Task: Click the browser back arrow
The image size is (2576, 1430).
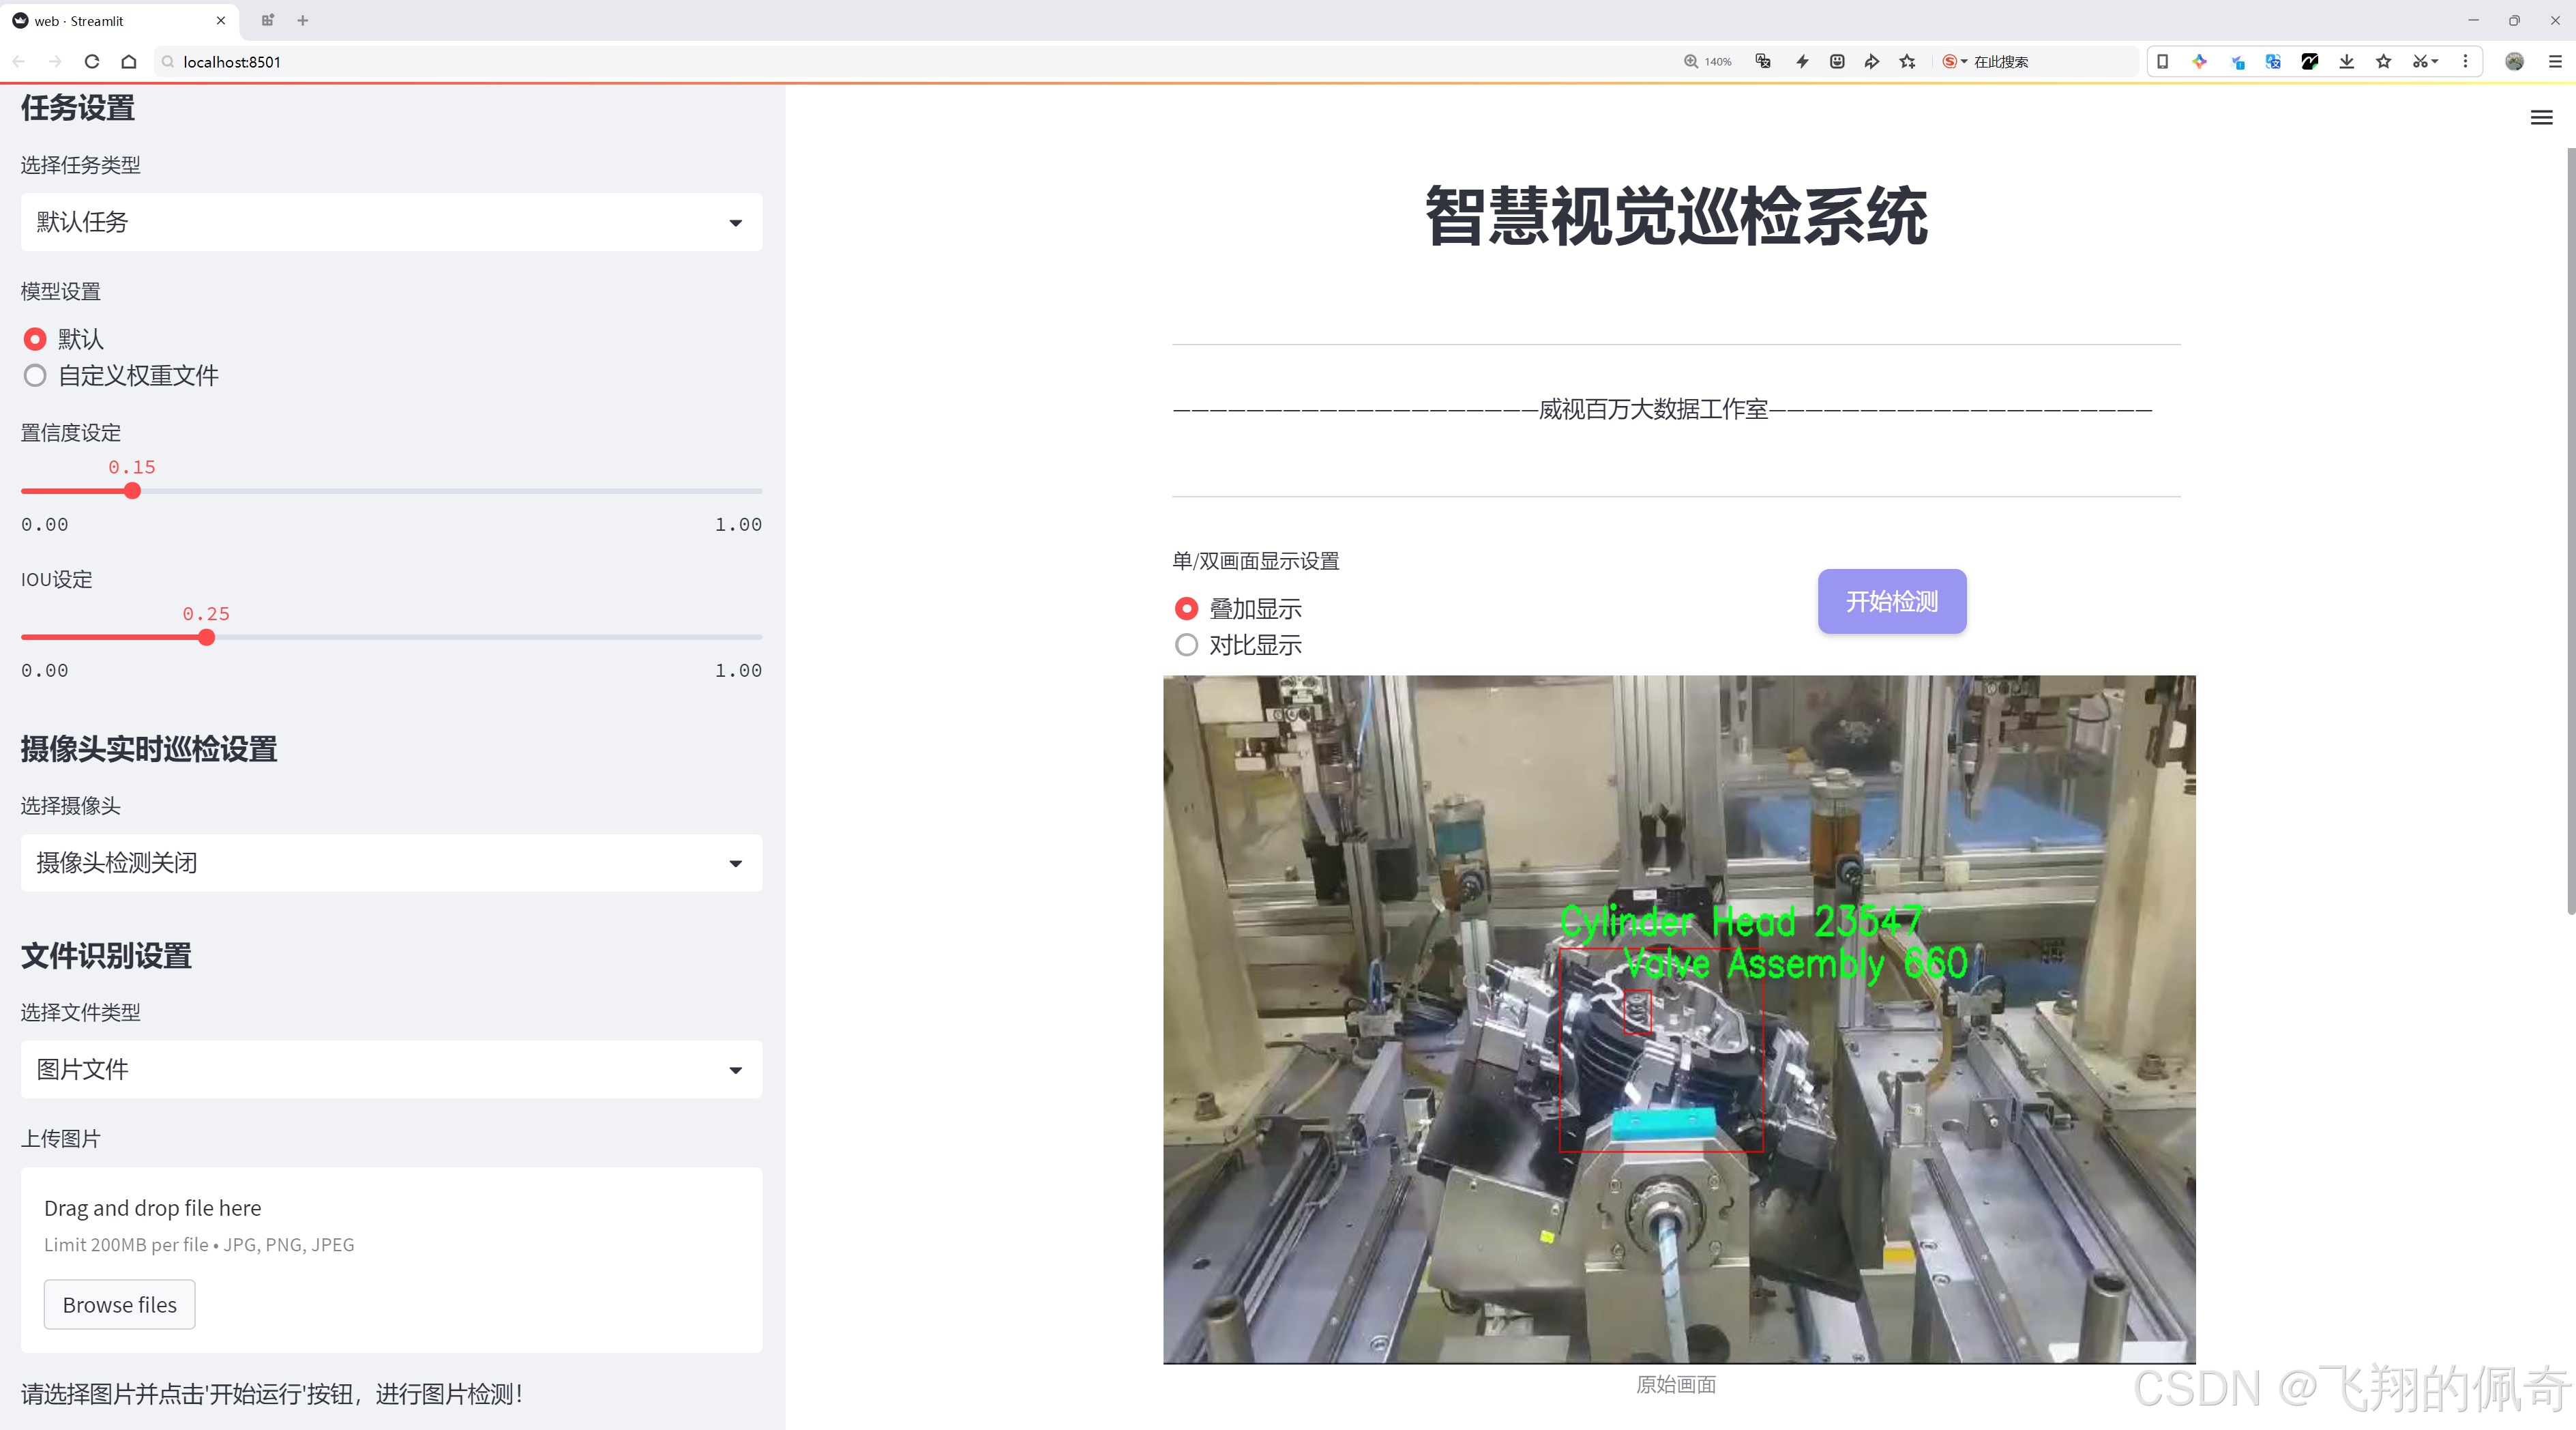Action: tap(19, 62)
